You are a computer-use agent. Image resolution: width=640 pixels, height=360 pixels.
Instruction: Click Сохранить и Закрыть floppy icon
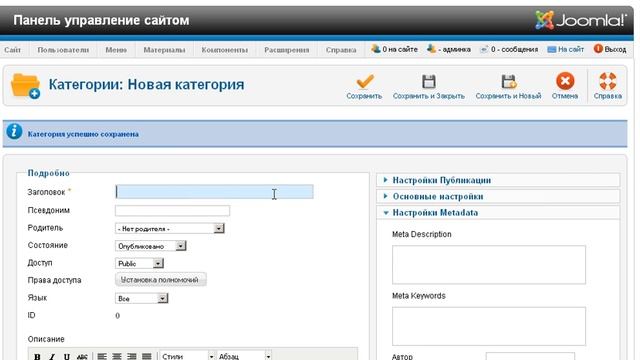point(429,81)
